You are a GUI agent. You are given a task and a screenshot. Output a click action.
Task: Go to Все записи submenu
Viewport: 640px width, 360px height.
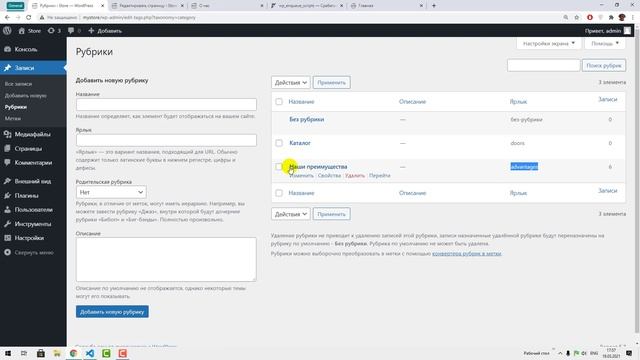tap(18, 84)
